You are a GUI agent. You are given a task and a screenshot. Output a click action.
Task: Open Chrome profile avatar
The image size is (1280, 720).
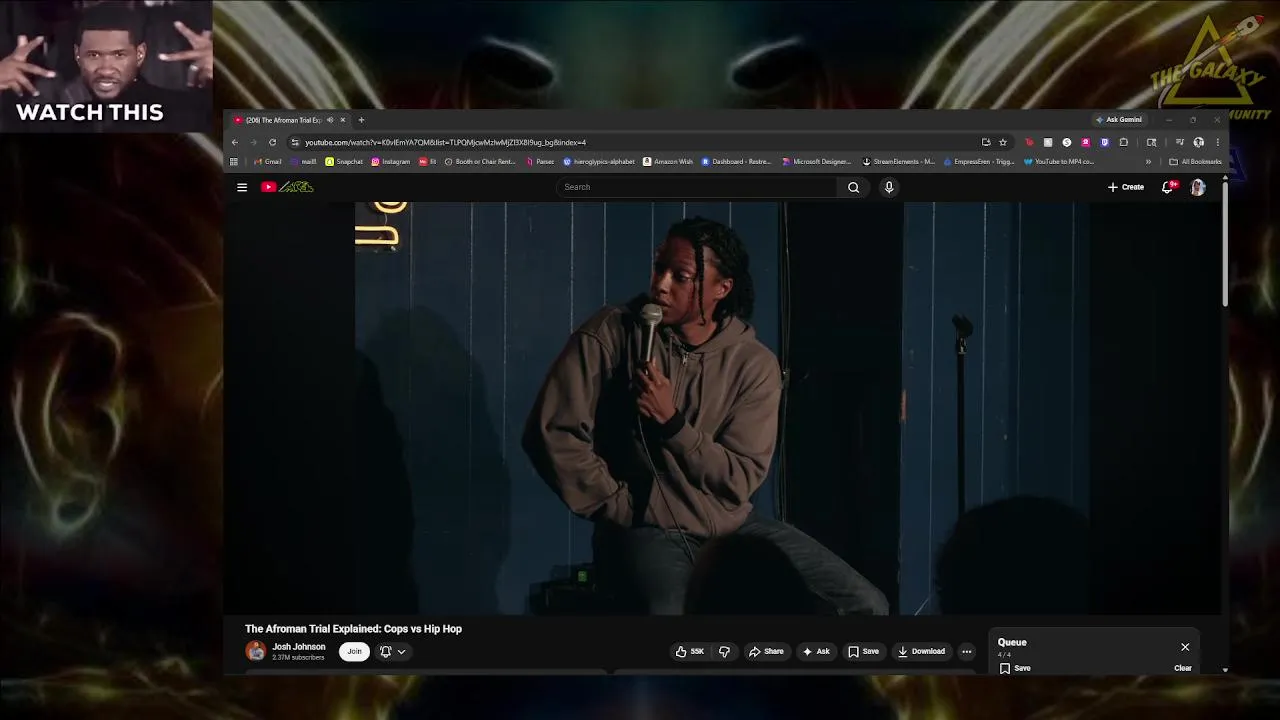tap(1198, 142)
